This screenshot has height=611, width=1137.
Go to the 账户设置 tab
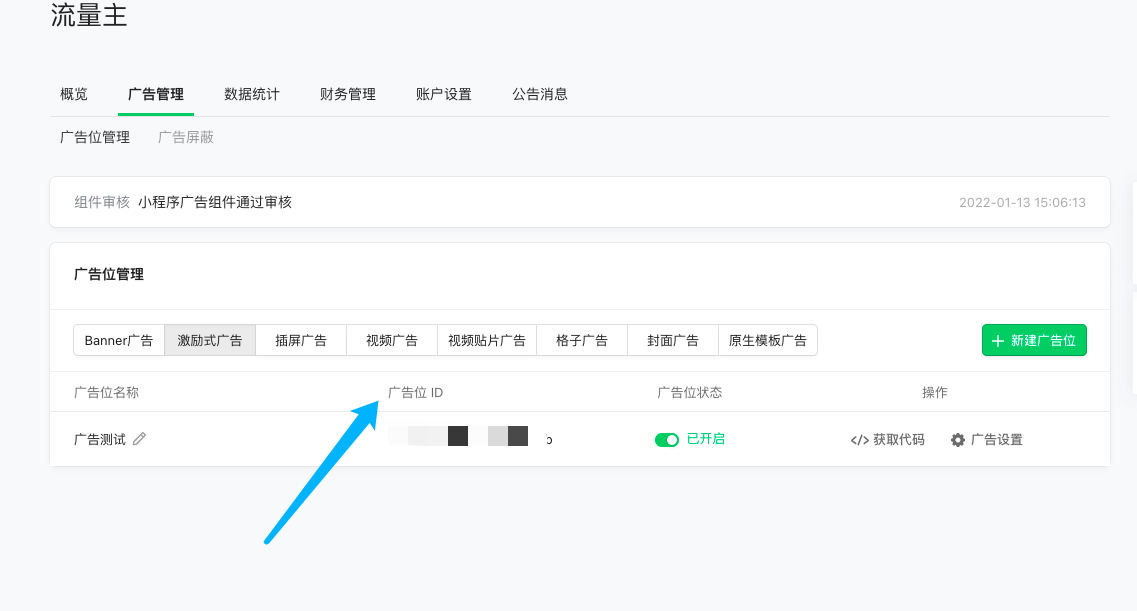click(444, 94)
